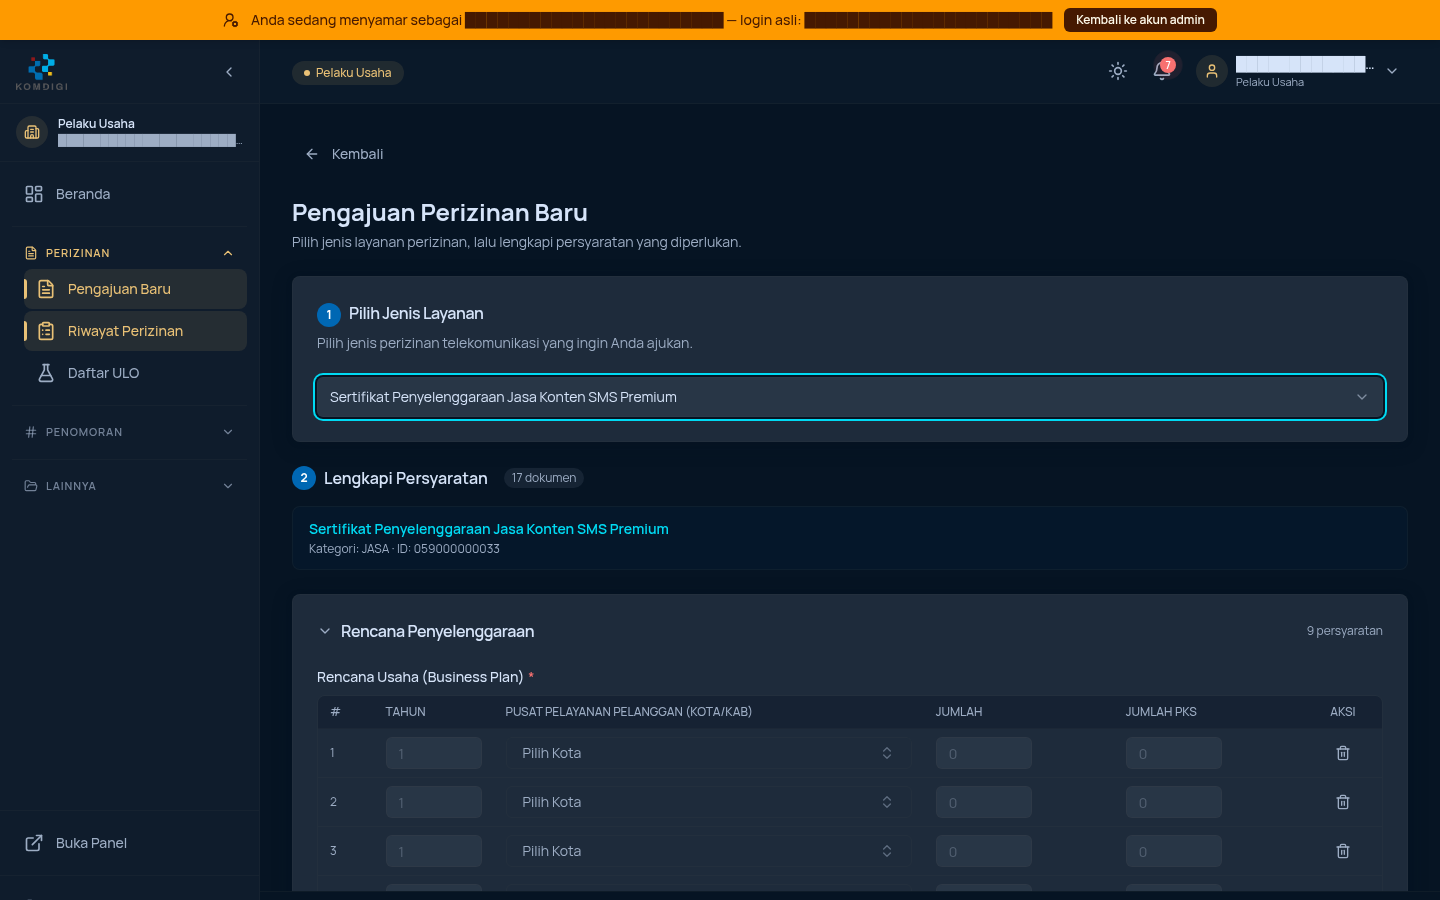Delete row 2 with trash icon

coord(1343,802)
